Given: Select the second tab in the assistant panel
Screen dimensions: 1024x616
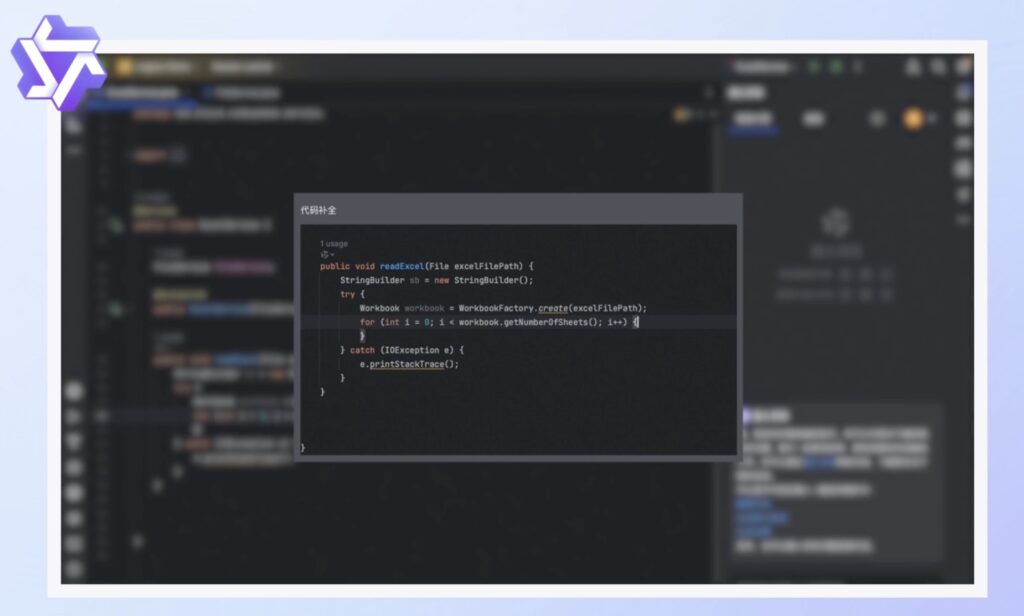Looking at the screenshot, I should 814,118.
